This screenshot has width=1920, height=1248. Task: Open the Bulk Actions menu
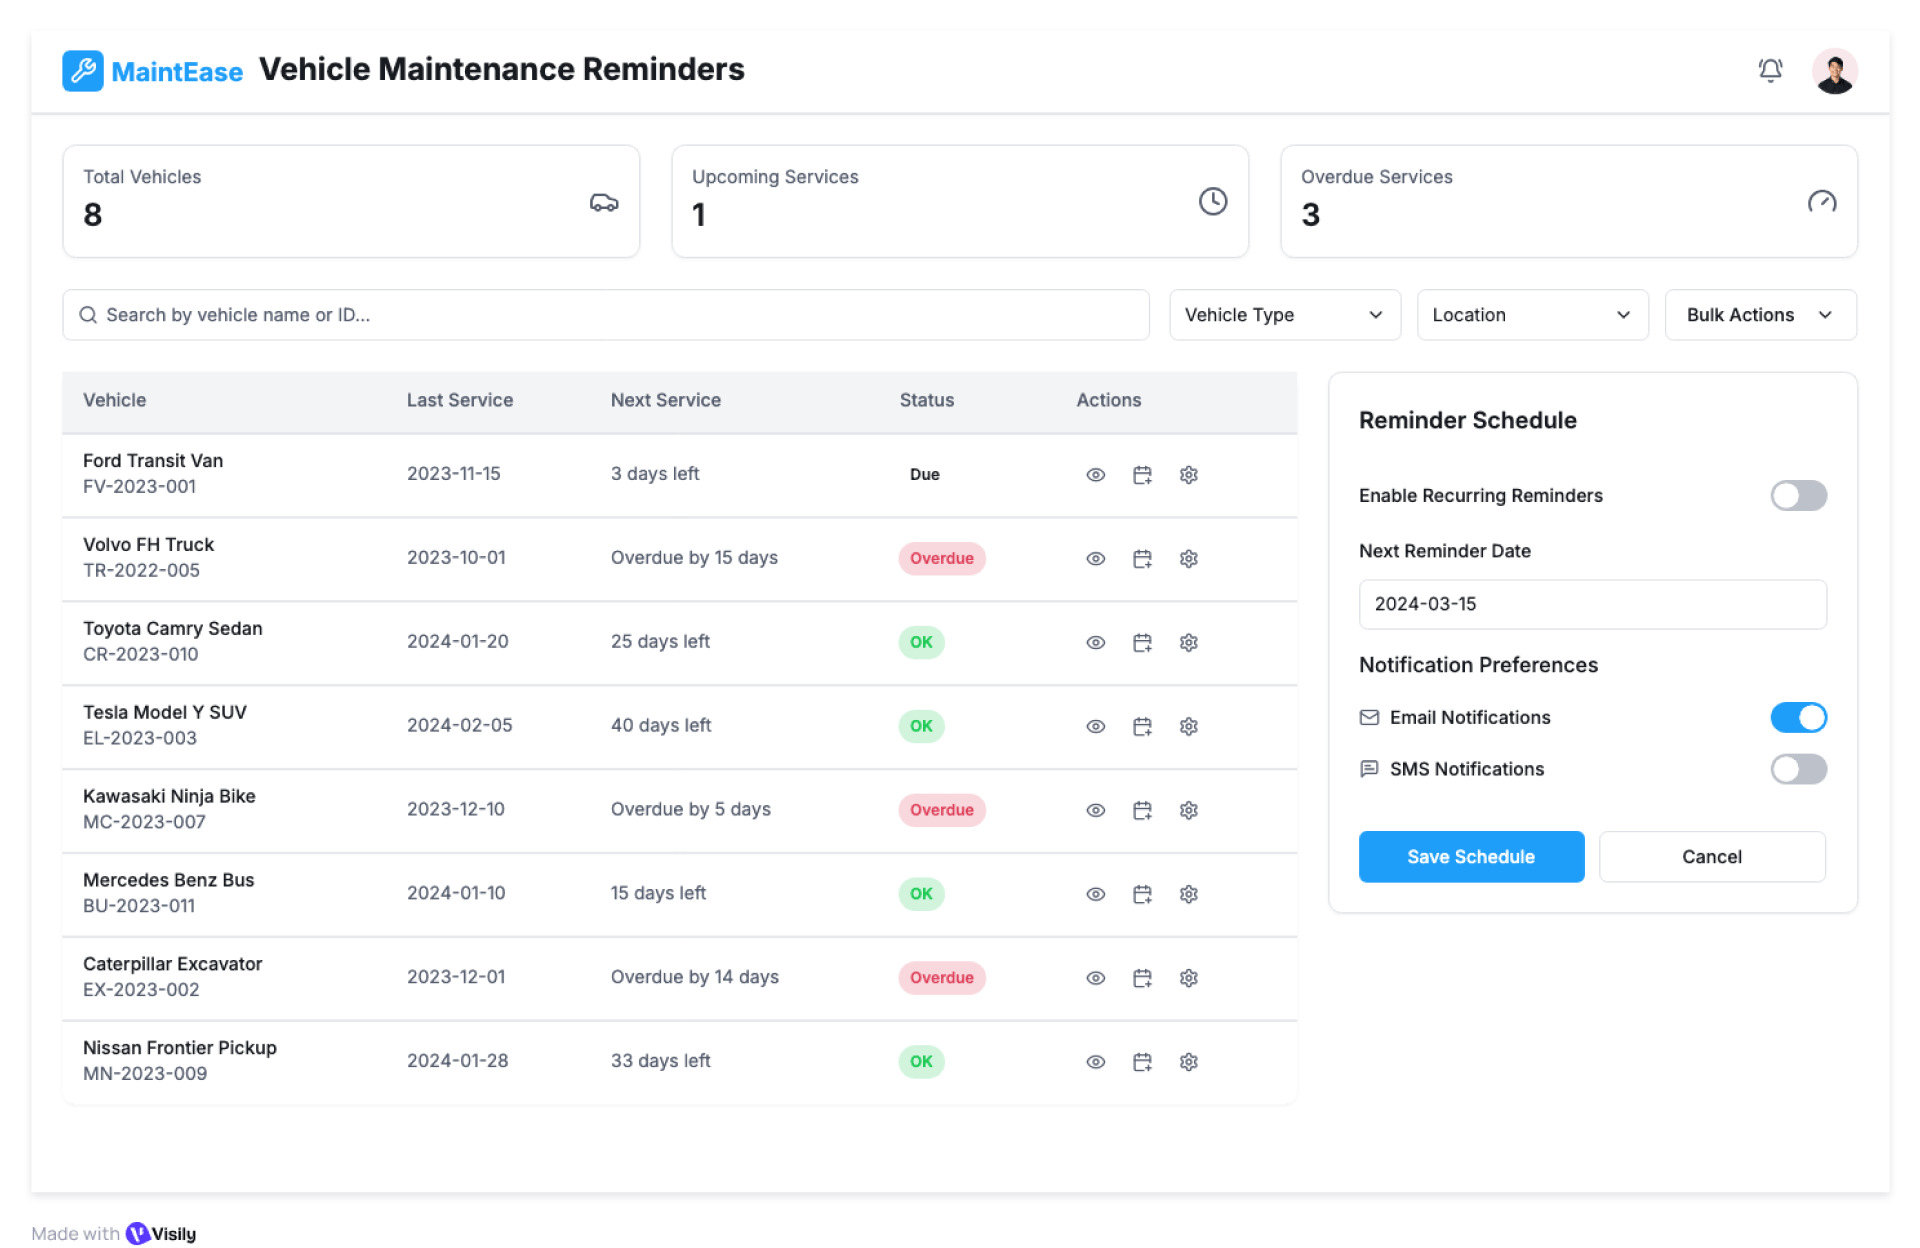pyautogui.click(x=1759, y=315)
